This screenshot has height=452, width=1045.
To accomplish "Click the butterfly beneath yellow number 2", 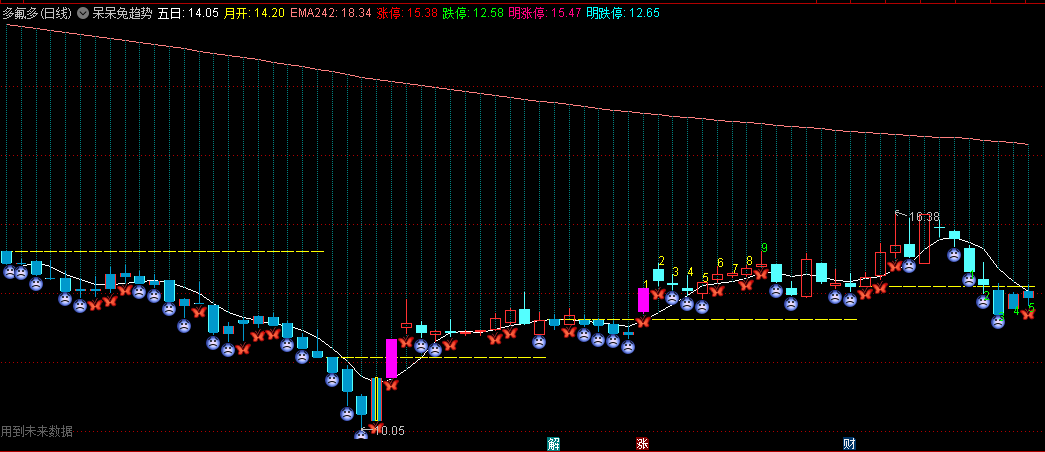I will pyautogui.click(x=658, y=294).
